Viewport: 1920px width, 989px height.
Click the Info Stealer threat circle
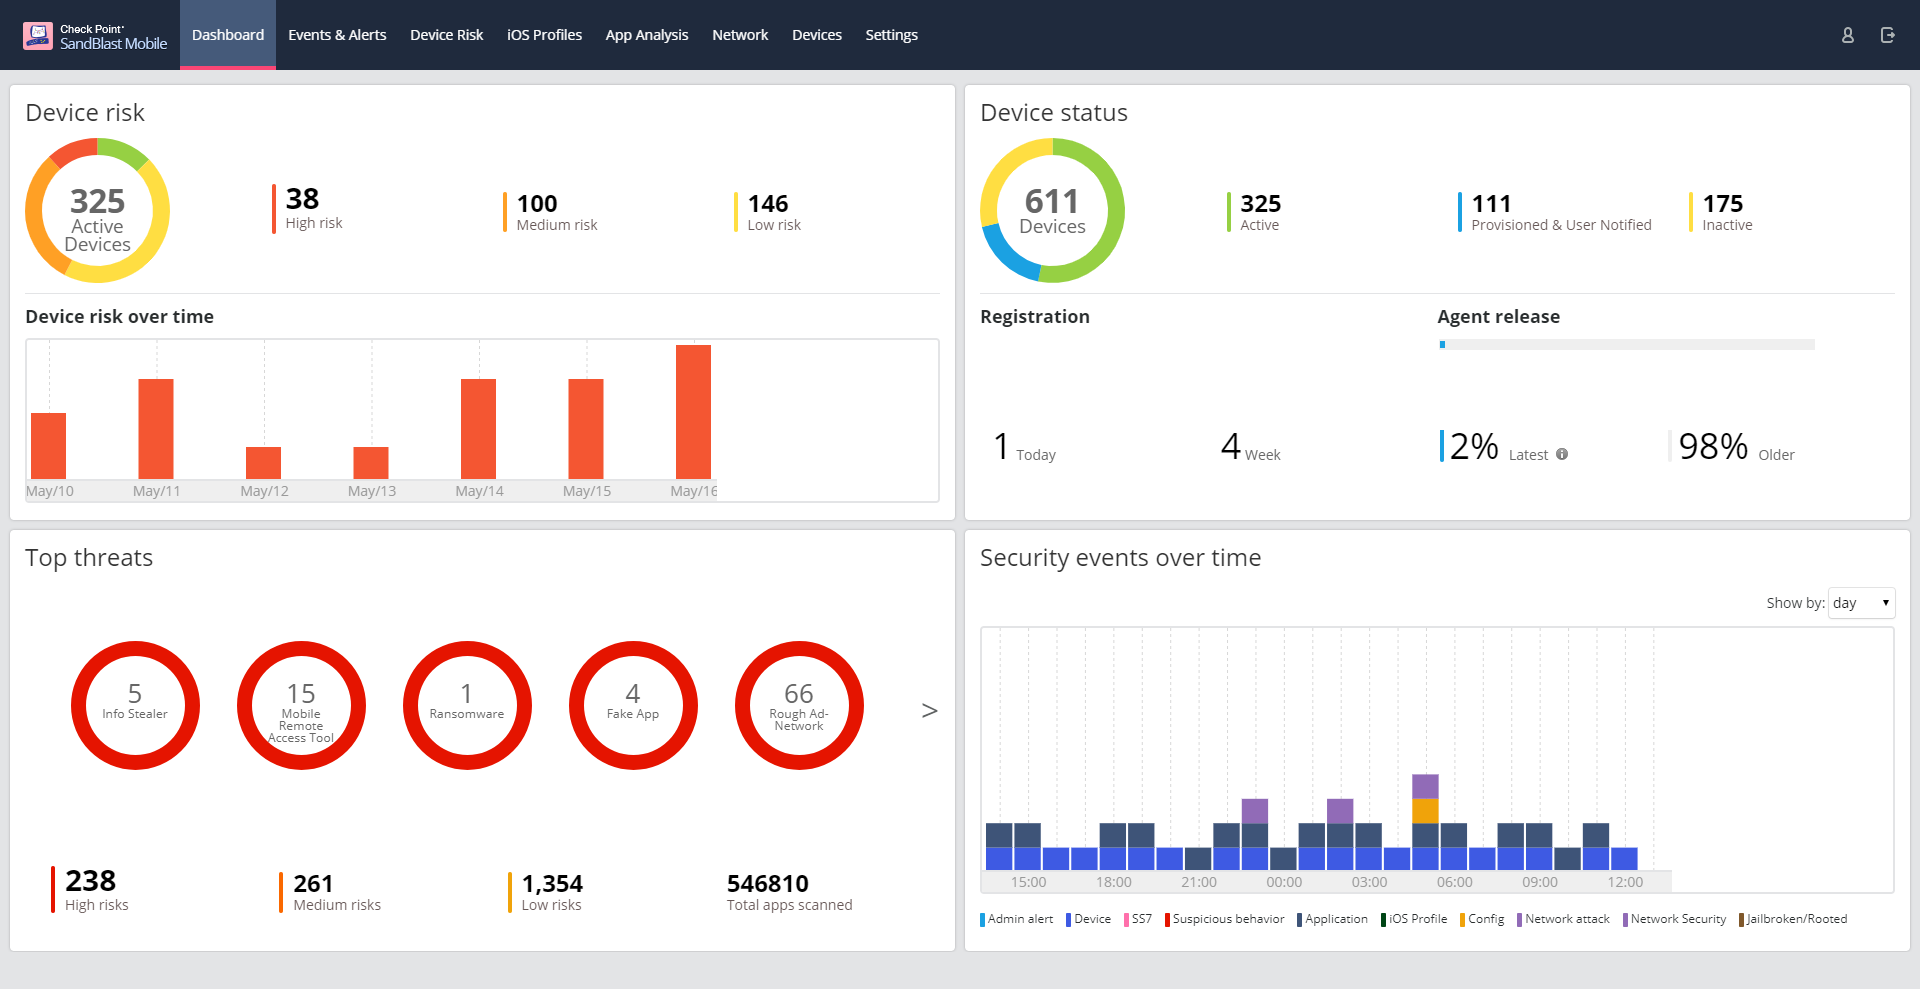point(135,705)
